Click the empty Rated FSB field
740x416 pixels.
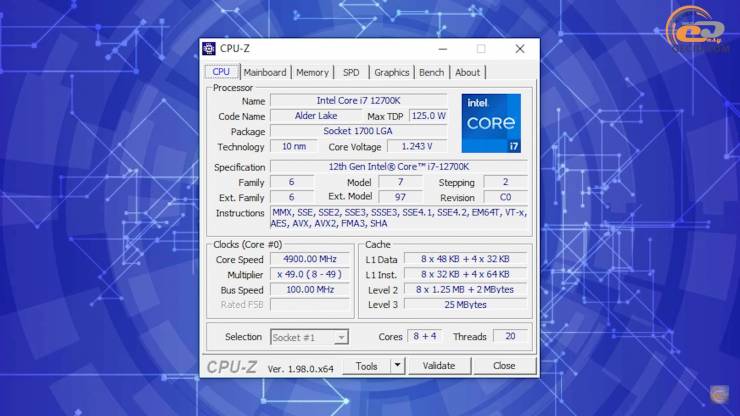point(310,305)
